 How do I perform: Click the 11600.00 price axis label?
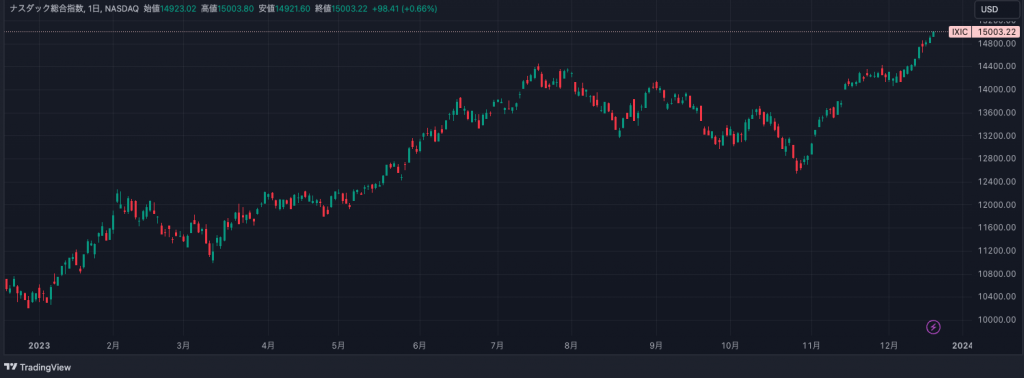tap(997, 228)
